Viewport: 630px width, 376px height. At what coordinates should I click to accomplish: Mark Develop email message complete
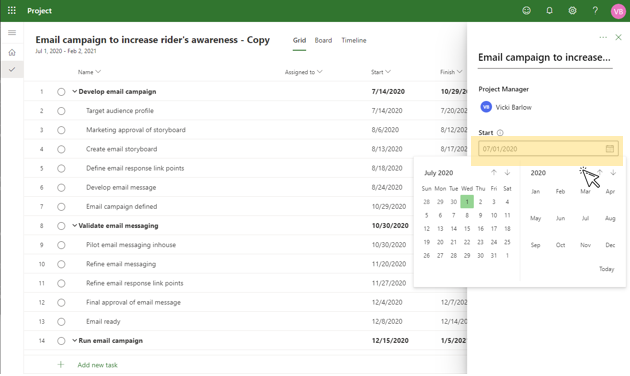[x=61, y=188]
